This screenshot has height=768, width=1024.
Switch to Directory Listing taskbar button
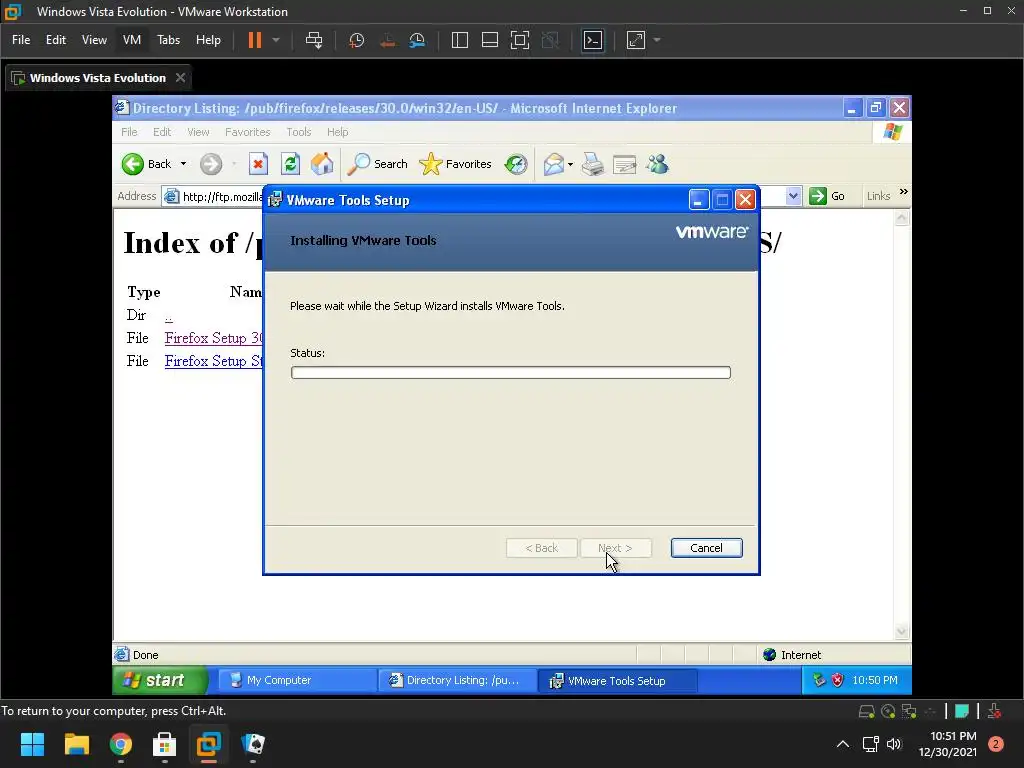457,680
